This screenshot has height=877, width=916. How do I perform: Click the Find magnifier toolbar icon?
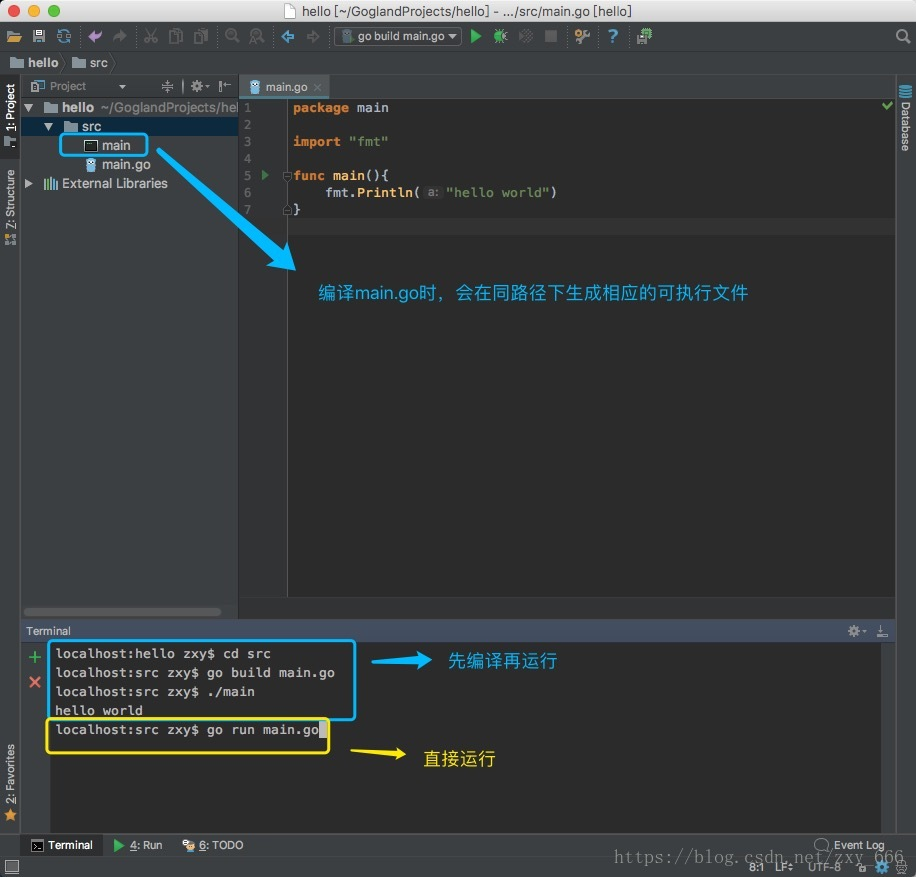[x=232, y=36]
